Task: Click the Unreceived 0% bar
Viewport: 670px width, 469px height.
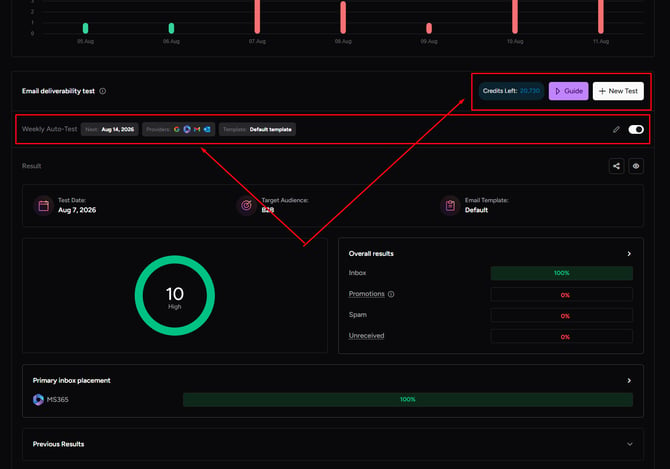Action: [561, 337]
